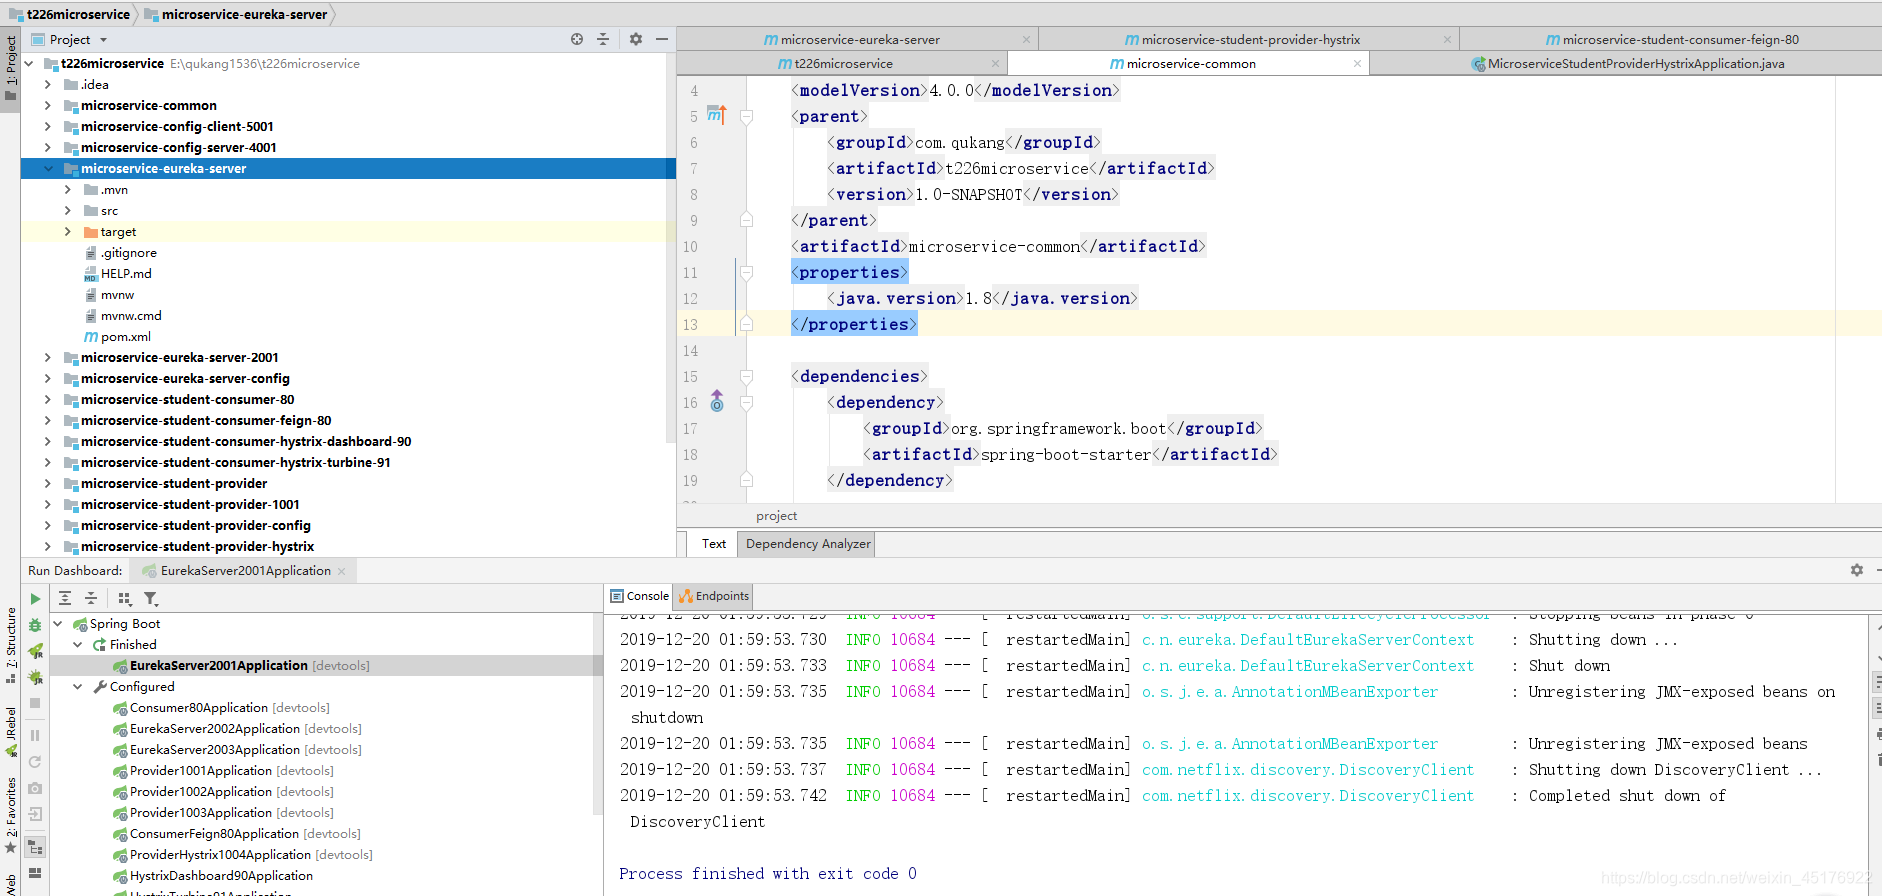Fold the properties block on line 11

tap(746, 272)
